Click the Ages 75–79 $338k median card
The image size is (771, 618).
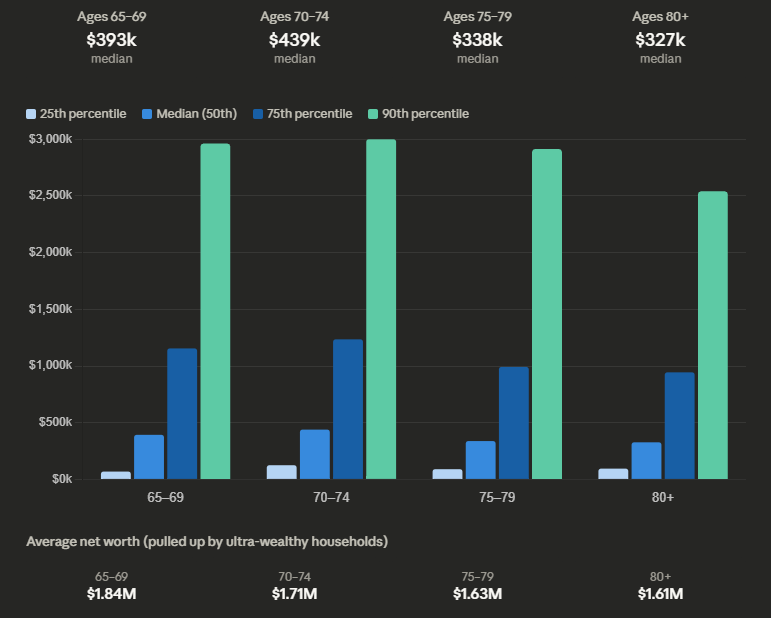[x=477, y=38]
